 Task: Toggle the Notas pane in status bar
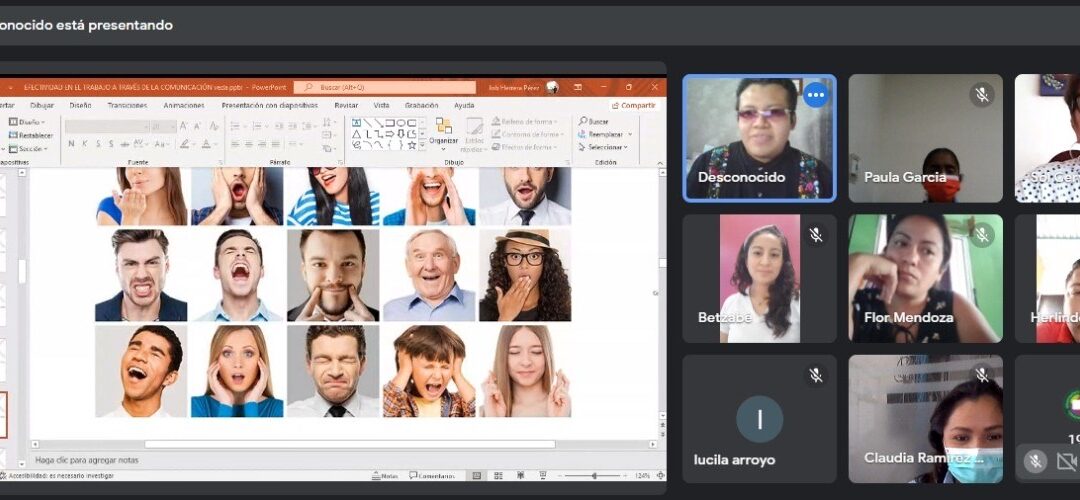coord(385,475)
